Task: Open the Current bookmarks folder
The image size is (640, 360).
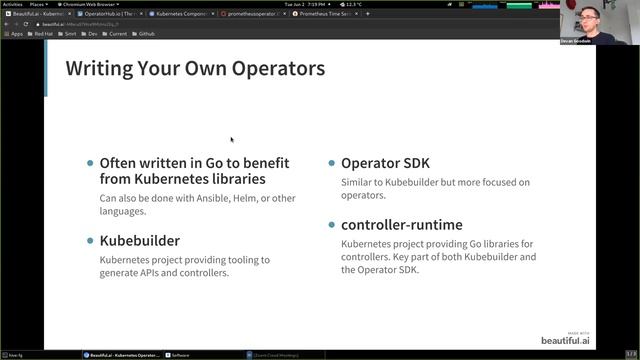Action: click(115, 34)
